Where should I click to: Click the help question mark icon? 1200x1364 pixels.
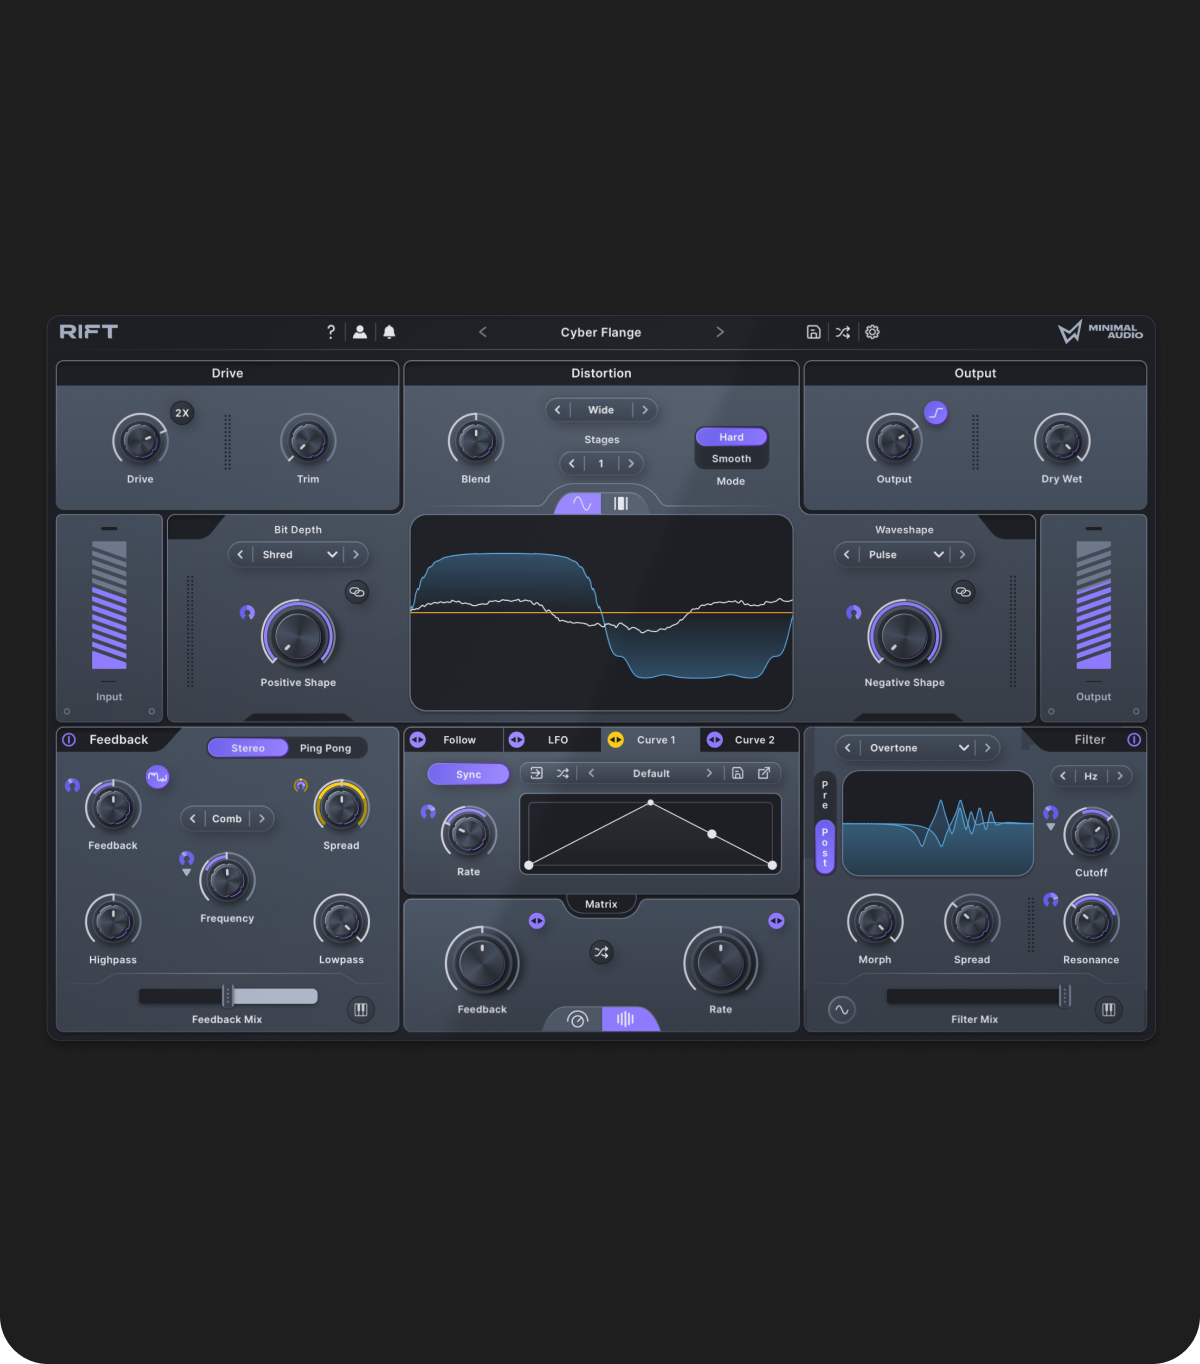331,332
